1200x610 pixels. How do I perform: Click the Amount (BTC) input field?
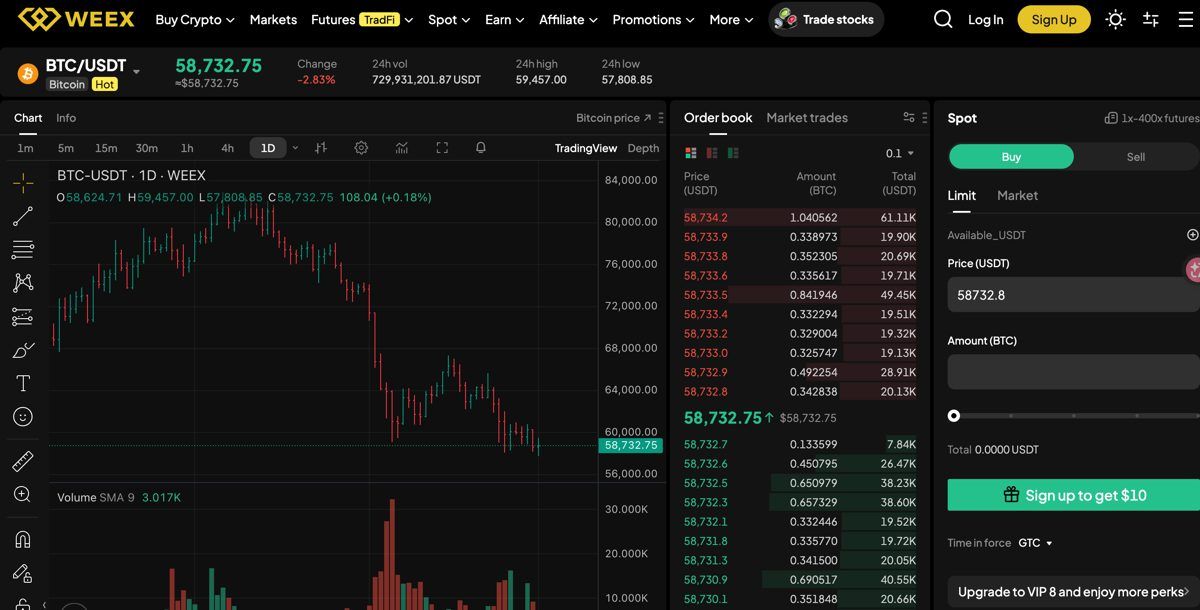(x=1074, y=371)
